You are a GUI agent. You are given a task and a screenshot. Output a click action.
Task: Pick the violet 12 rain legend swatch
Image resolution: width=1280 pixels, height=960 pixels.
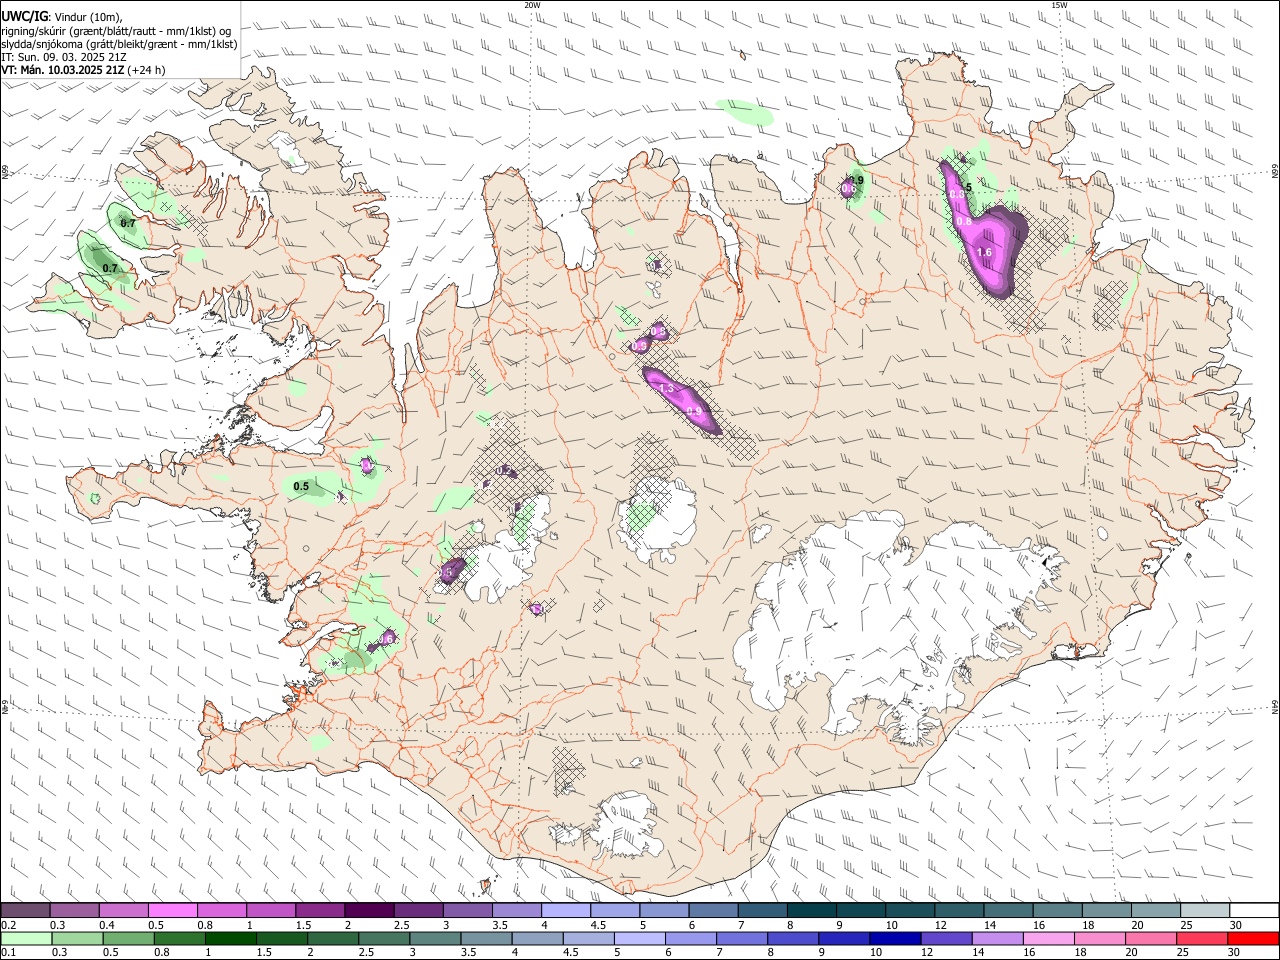[x=946, y=938]
